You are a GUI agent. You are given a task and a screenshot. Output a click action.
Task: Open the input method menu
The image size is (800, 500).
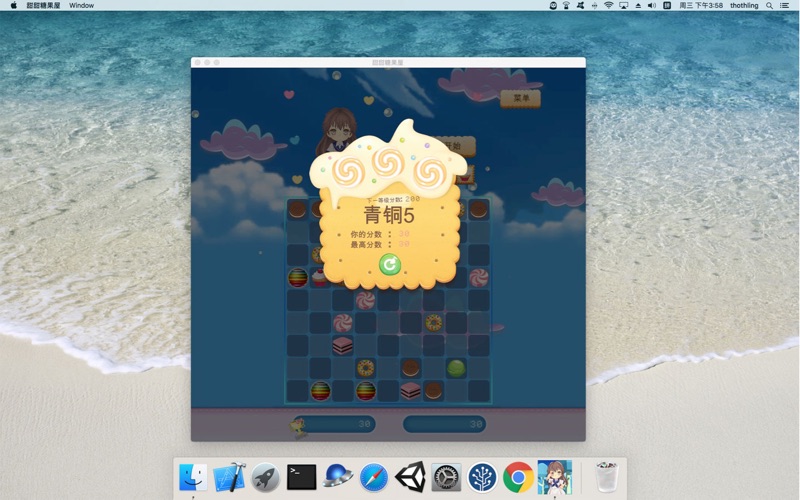coord(667,5)
